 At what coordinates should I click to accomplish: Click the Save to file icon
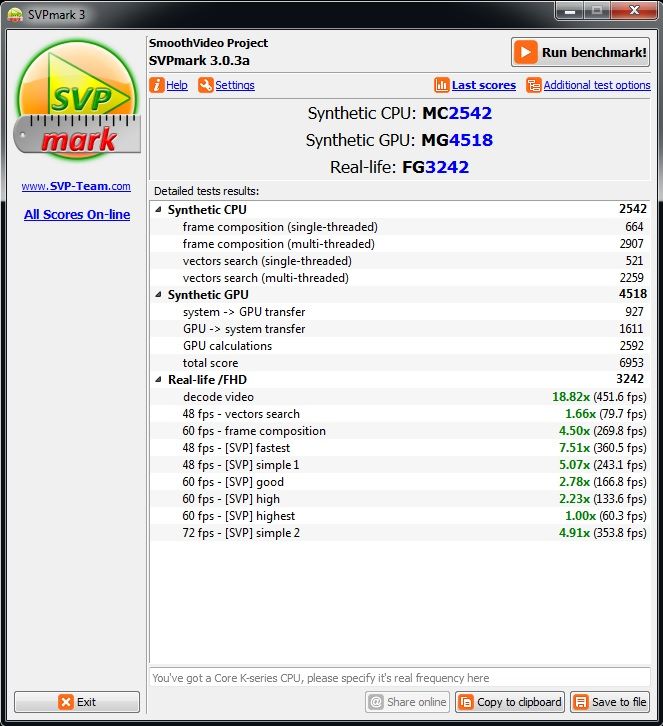(581, 702)
